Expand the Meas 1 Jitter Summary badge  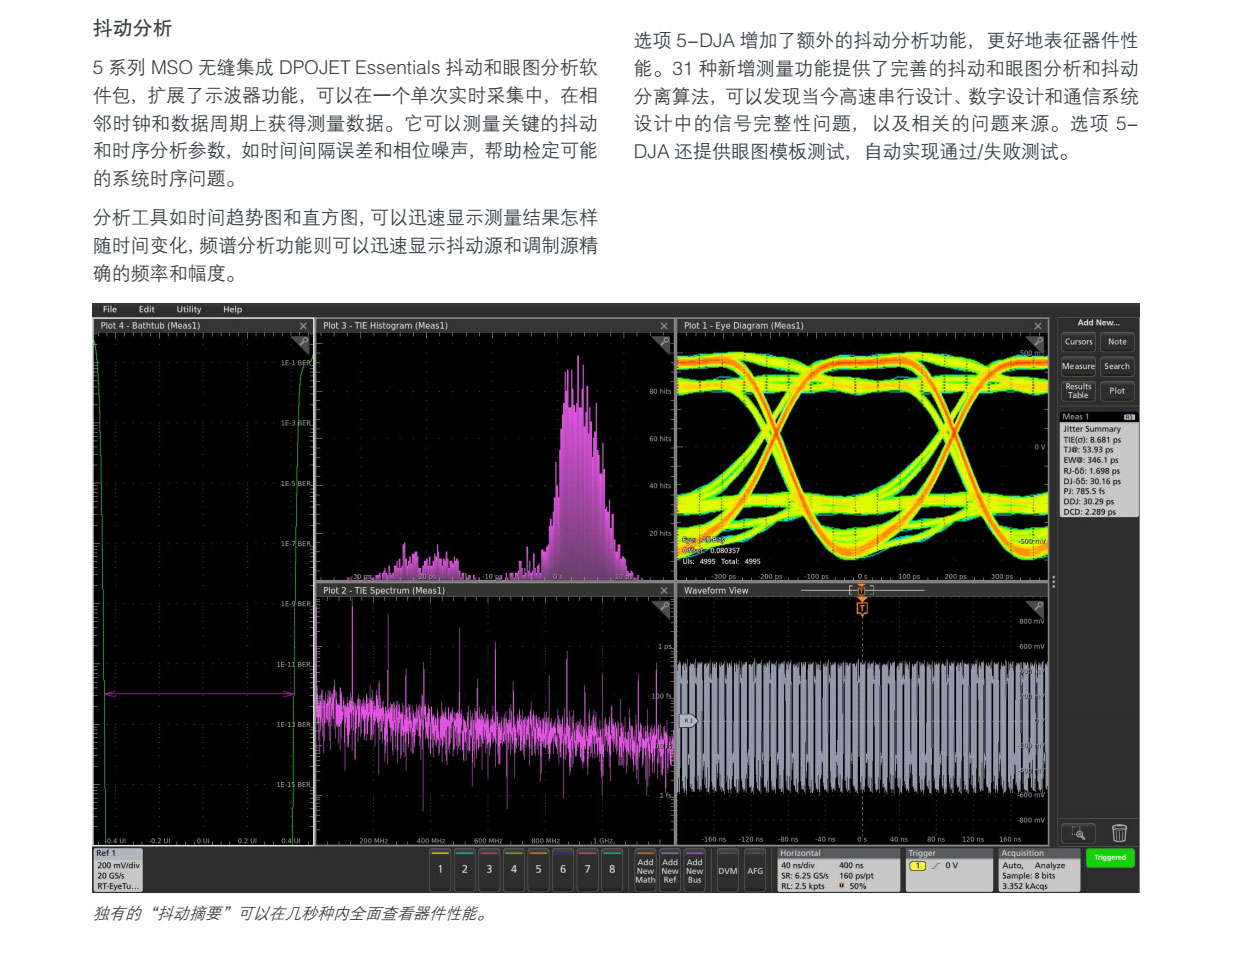click(1098, 465)
